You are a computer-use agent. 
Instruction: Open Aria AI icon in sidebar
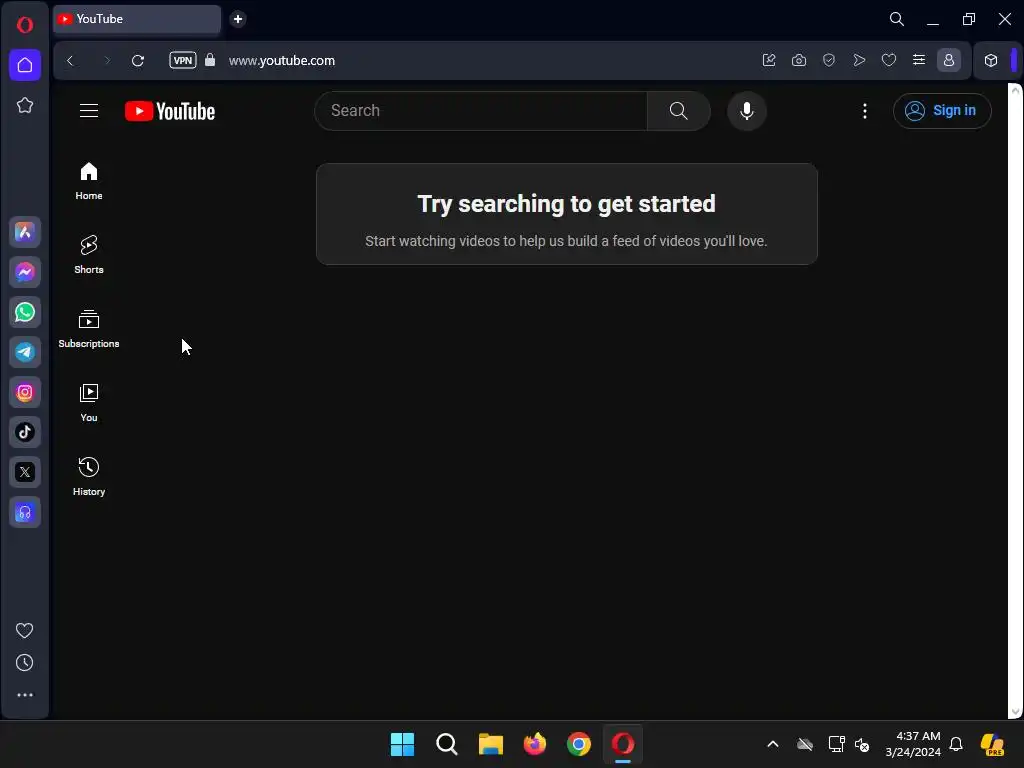(x=25, y=232)
